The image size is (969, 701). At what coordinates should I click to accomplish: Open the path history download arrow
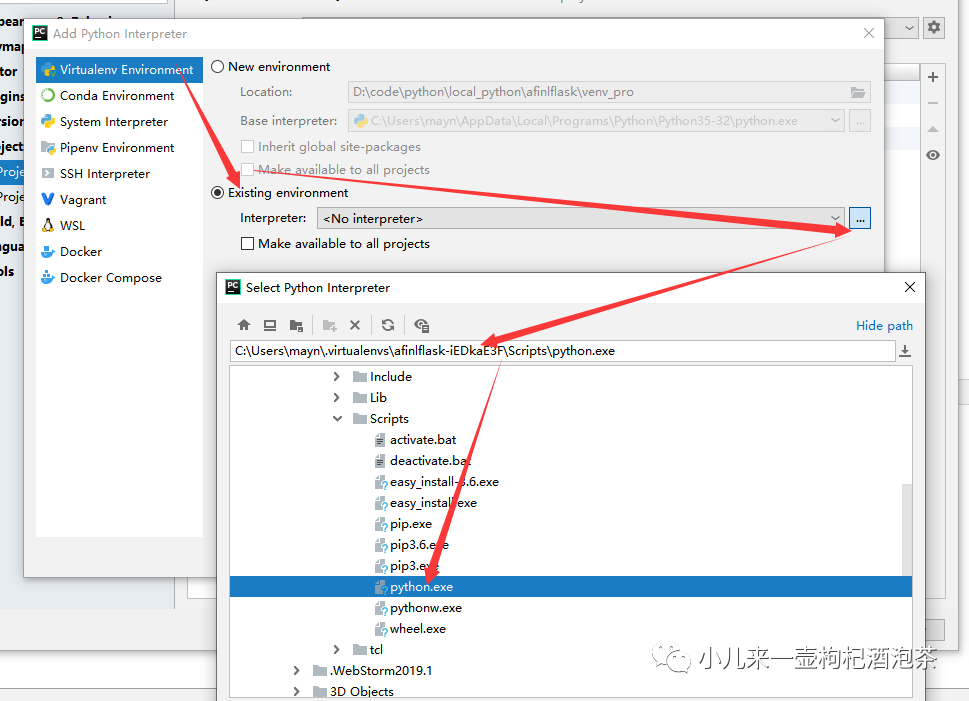click(x=905, y=351)
